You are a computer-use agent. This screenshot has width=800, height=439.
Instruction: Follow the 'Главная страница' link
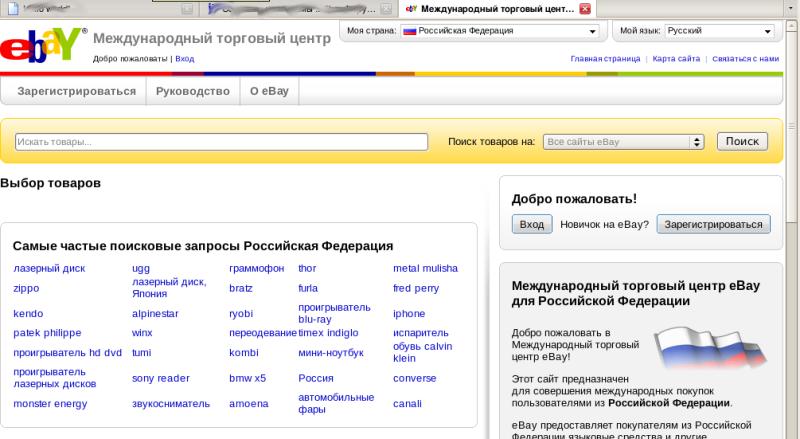tap(605, 59)
